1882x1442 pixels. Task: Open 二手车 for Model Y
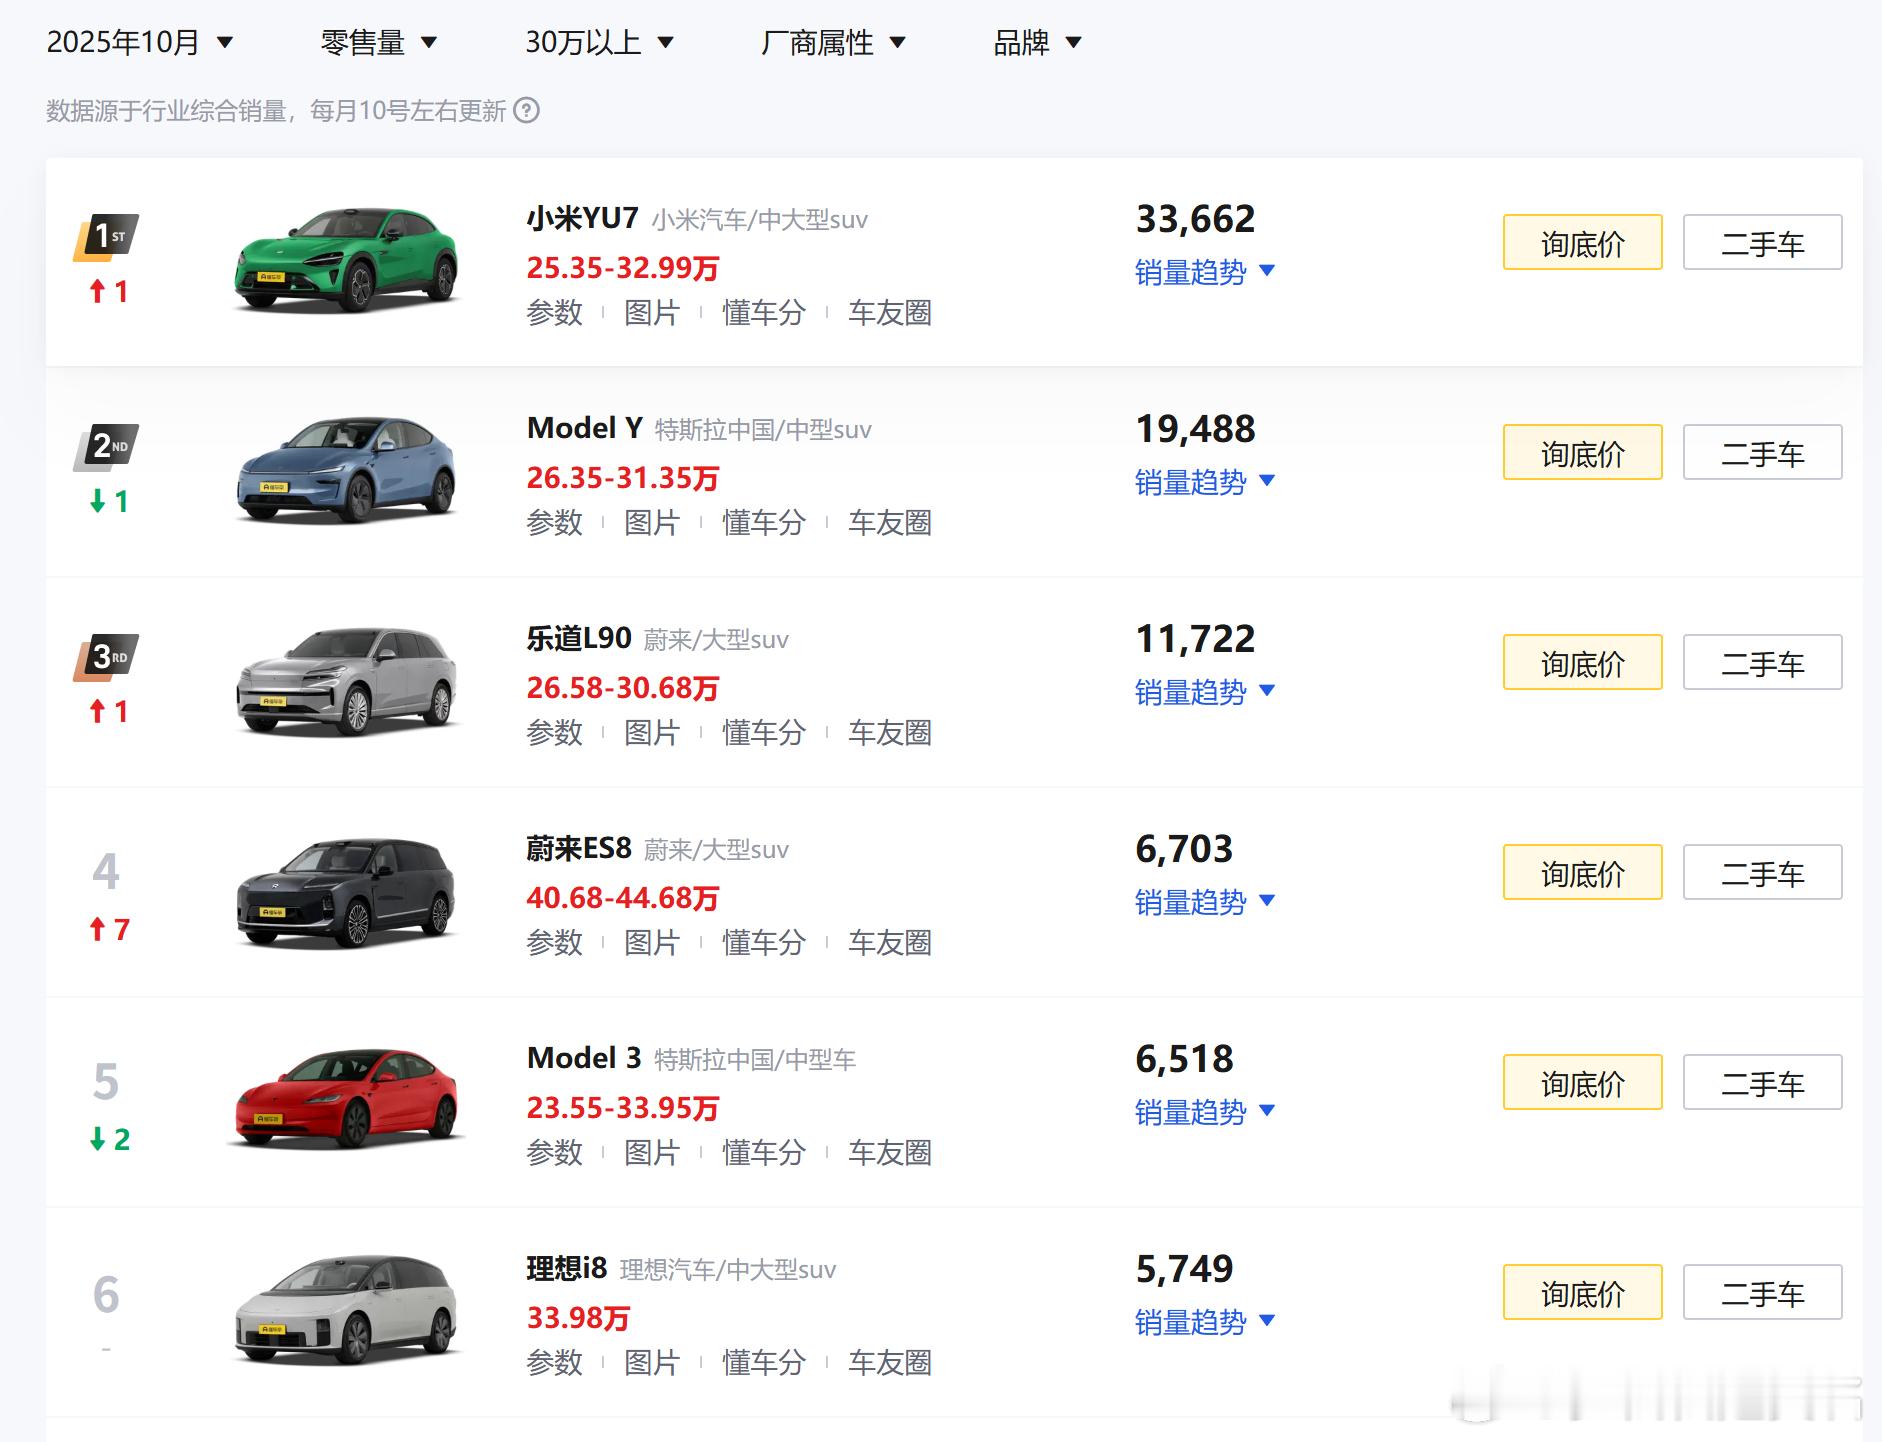tap(1763, 452)
